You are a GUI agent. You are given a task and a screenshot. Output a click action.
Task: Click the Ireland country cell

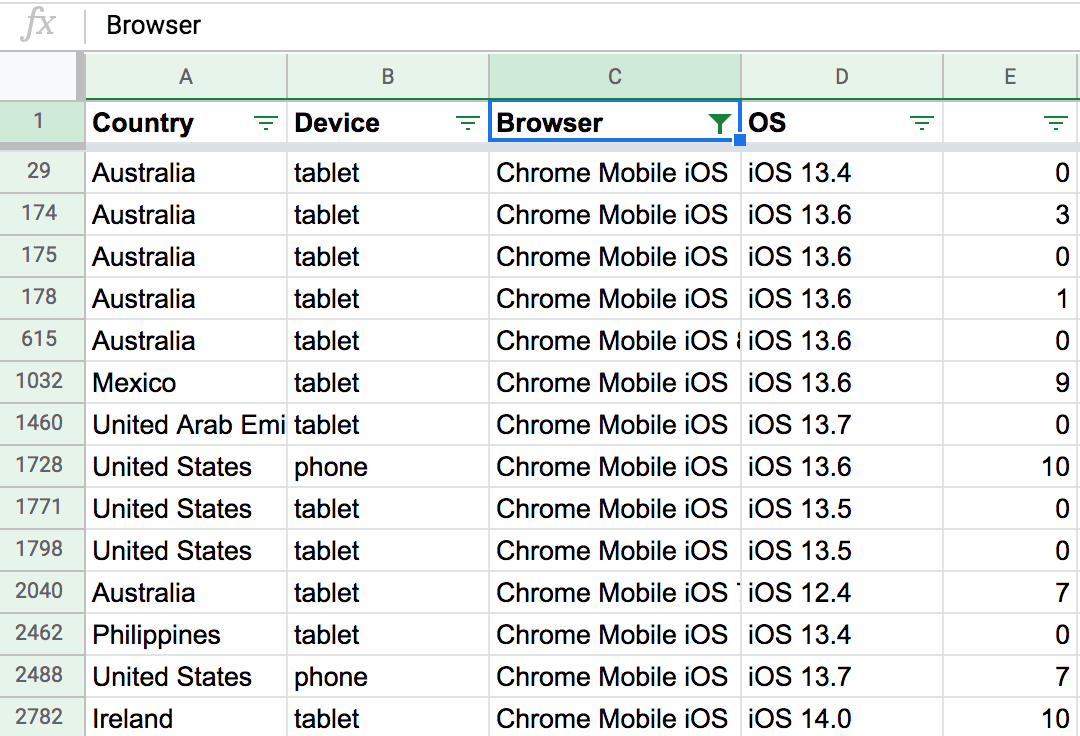186,719
